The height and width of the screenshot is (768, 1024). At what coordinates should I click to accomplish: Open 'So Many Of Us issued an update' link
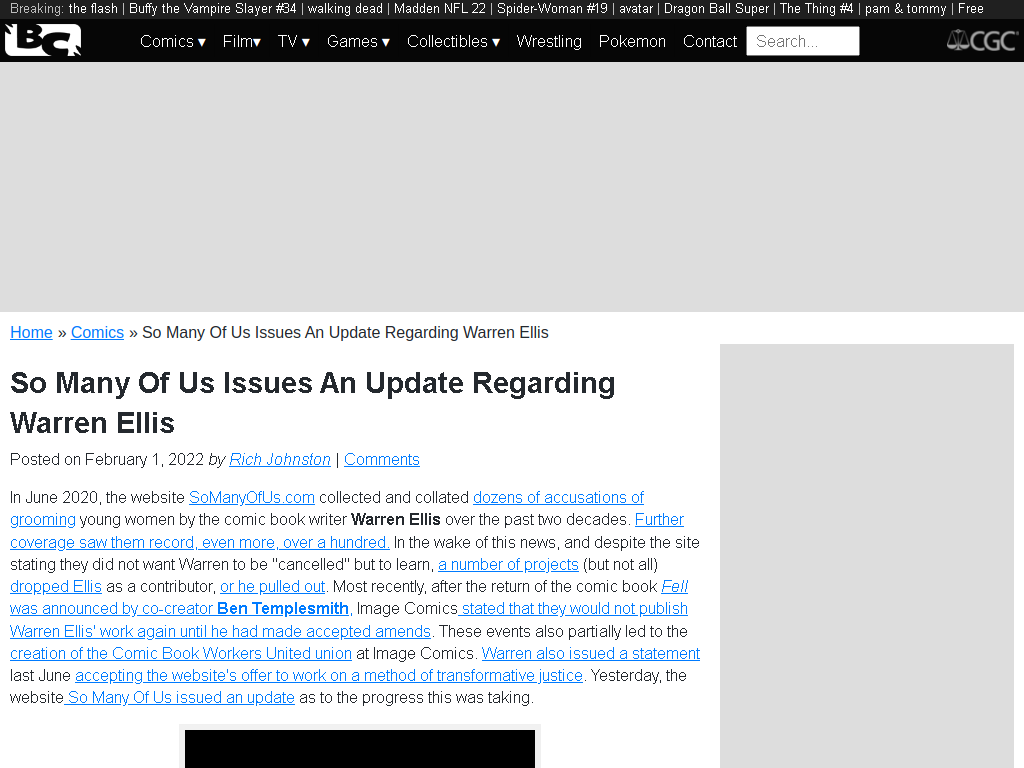181,698
